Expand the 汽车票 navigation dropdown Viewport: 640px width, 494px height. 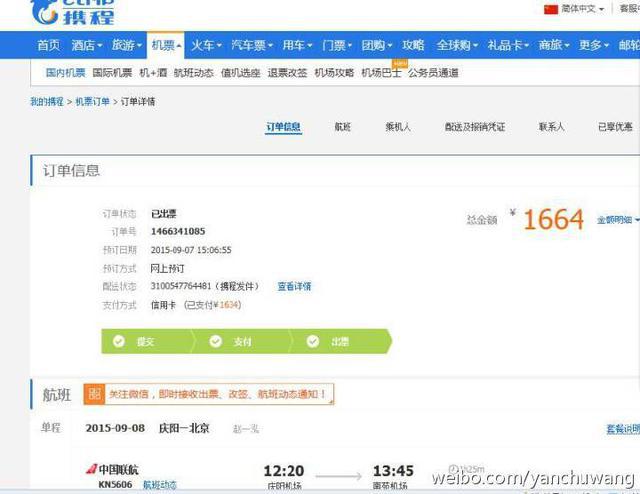pos(251,45)
